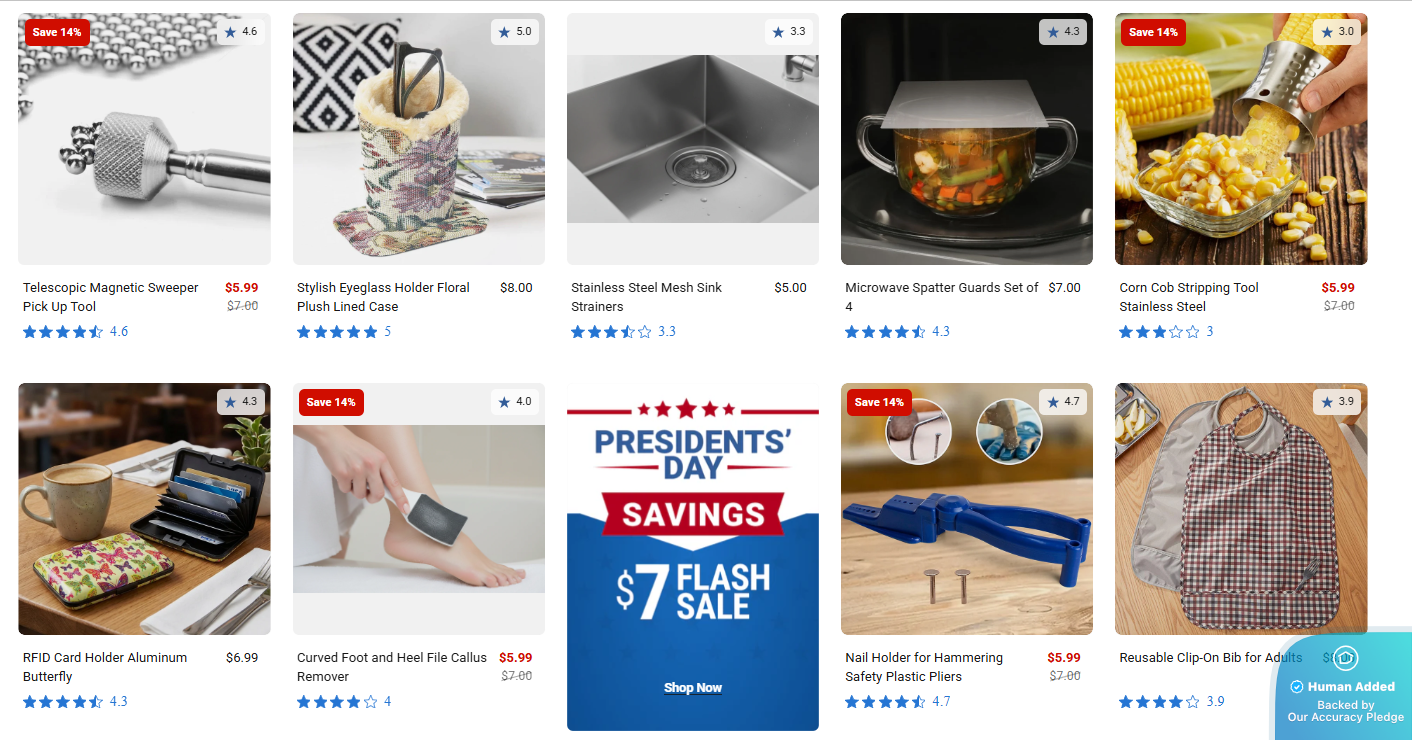Image resolution: width=1412 pixels, height=740 pixels.
Task: Open Microwave Spatter Guards Set of 4 title
Action: [x=942, y=297]
